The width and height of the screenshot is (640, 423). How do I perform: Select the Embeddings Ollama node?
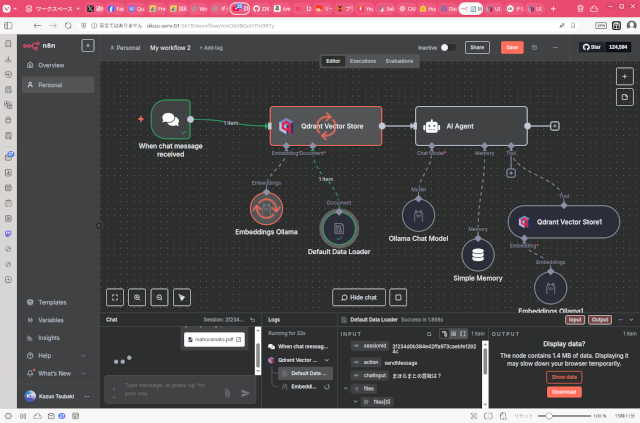point(266,209)
